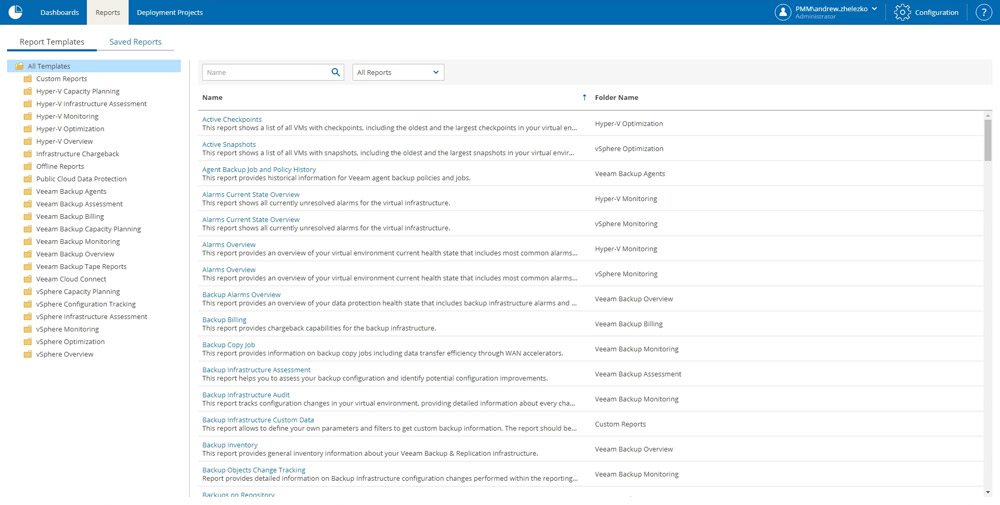
Task: Click the Custom Reports folder icon
Action: [x=28, y=79]
